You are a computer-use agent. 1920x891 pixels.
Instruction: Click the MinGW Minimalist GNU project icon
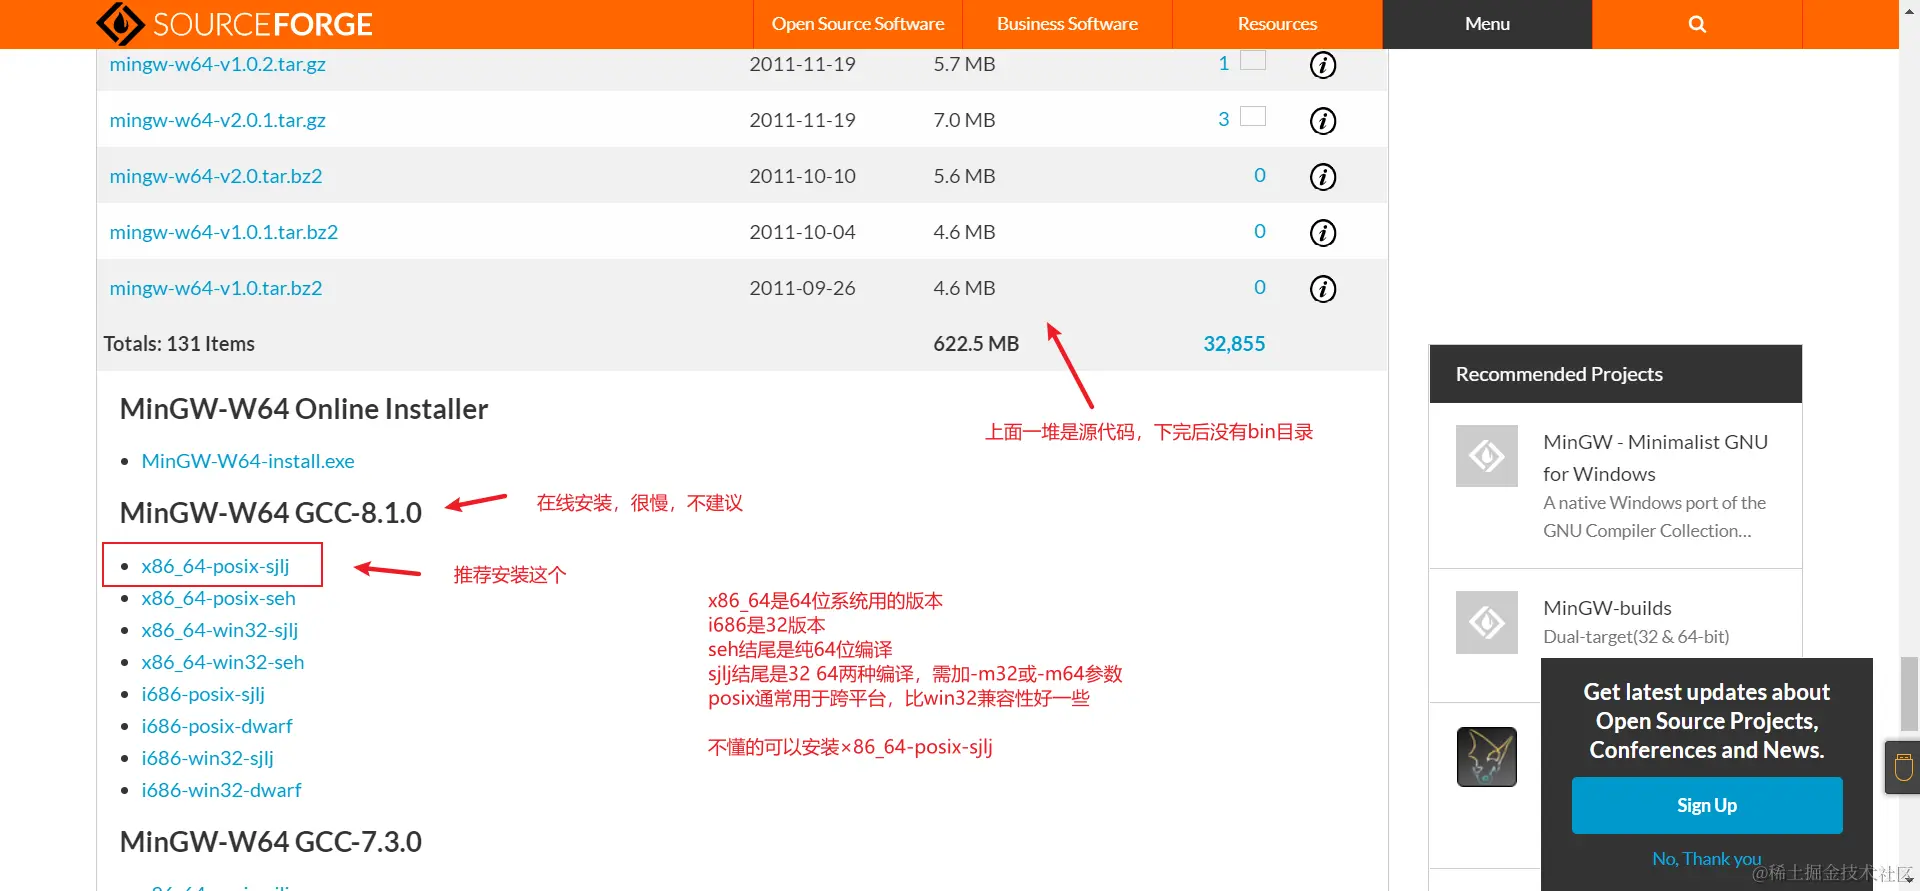[1487, 456]
